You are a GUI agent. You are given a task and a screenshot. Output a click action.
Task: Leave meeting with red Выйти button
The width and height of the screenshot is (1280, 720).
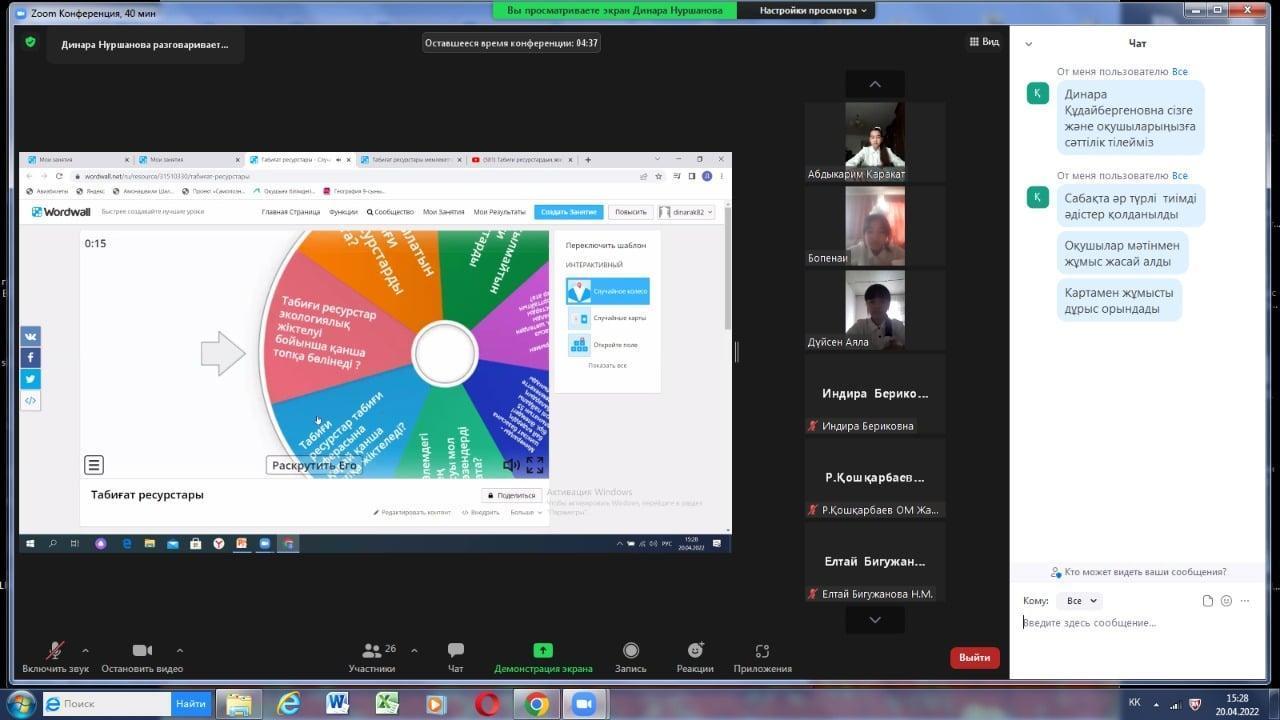pos(974,657)
